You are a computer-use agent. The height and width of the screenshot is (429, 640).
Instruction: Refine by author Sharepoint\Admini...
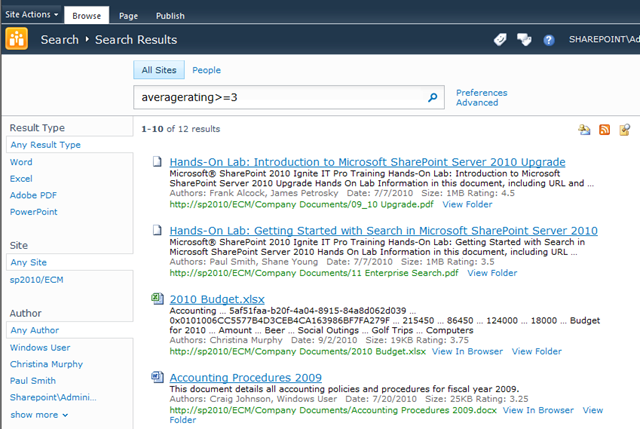click(x=53, y=397)
